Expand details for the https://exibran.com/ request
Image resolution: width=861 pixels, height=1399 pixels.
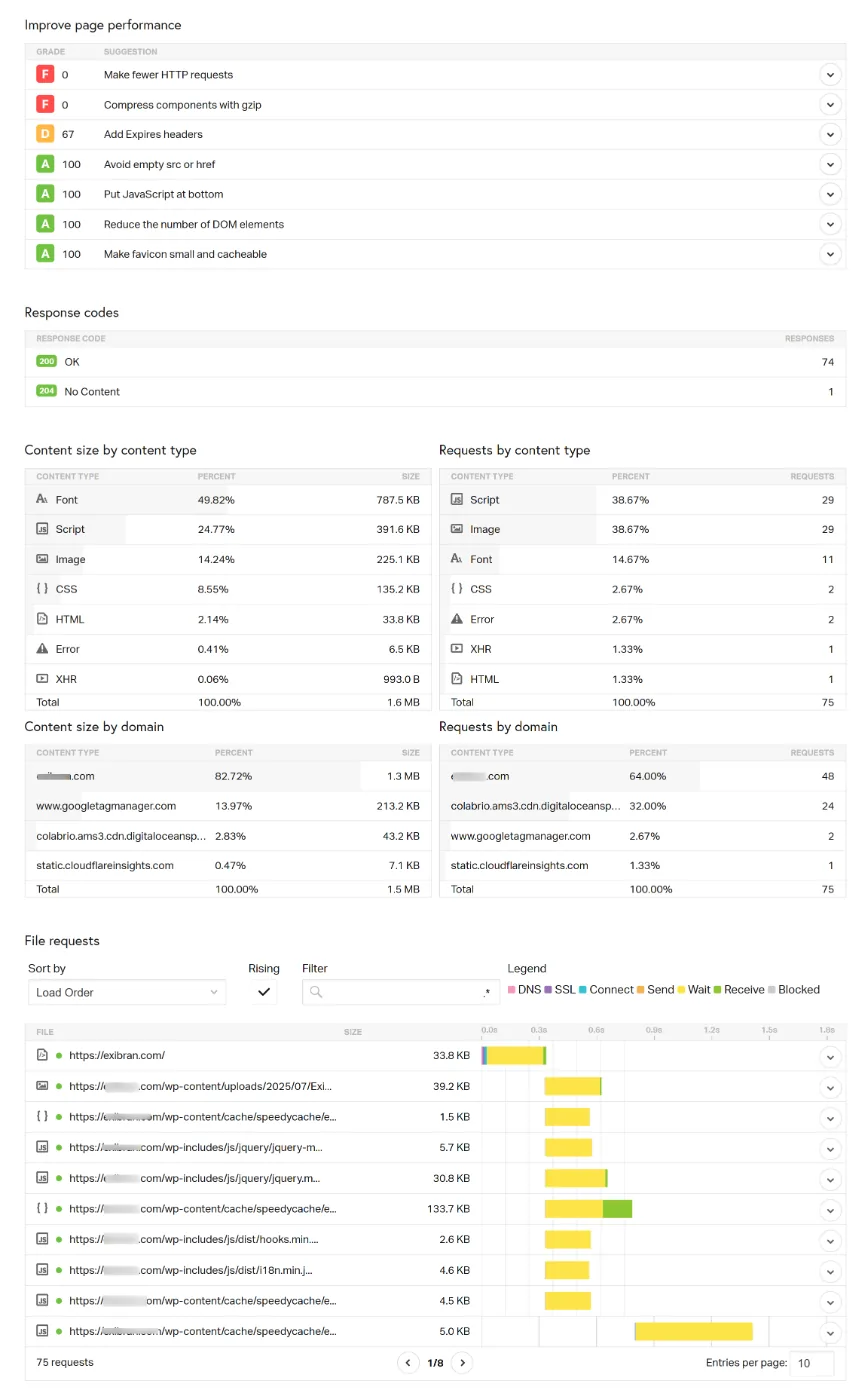pos(829,1056)
